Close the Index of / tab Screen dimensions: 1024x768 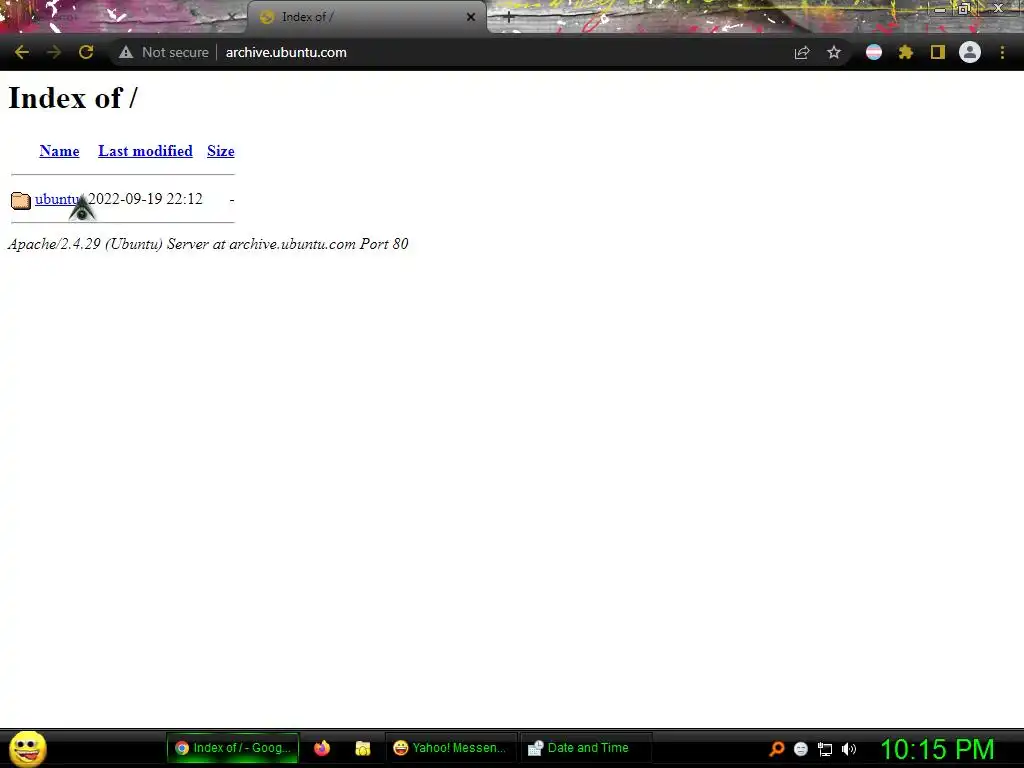tap(471, 17)
